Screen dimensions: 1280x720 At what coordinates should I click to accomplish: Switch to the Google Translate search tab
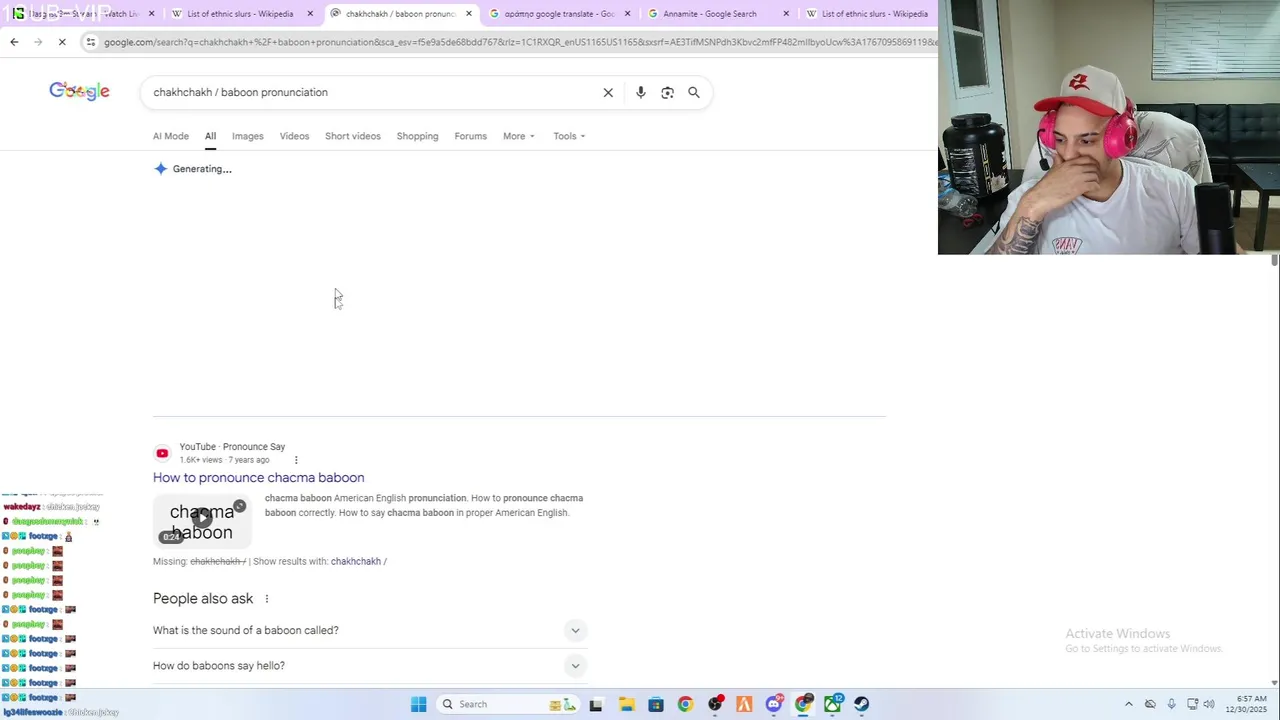coord(561,14)
